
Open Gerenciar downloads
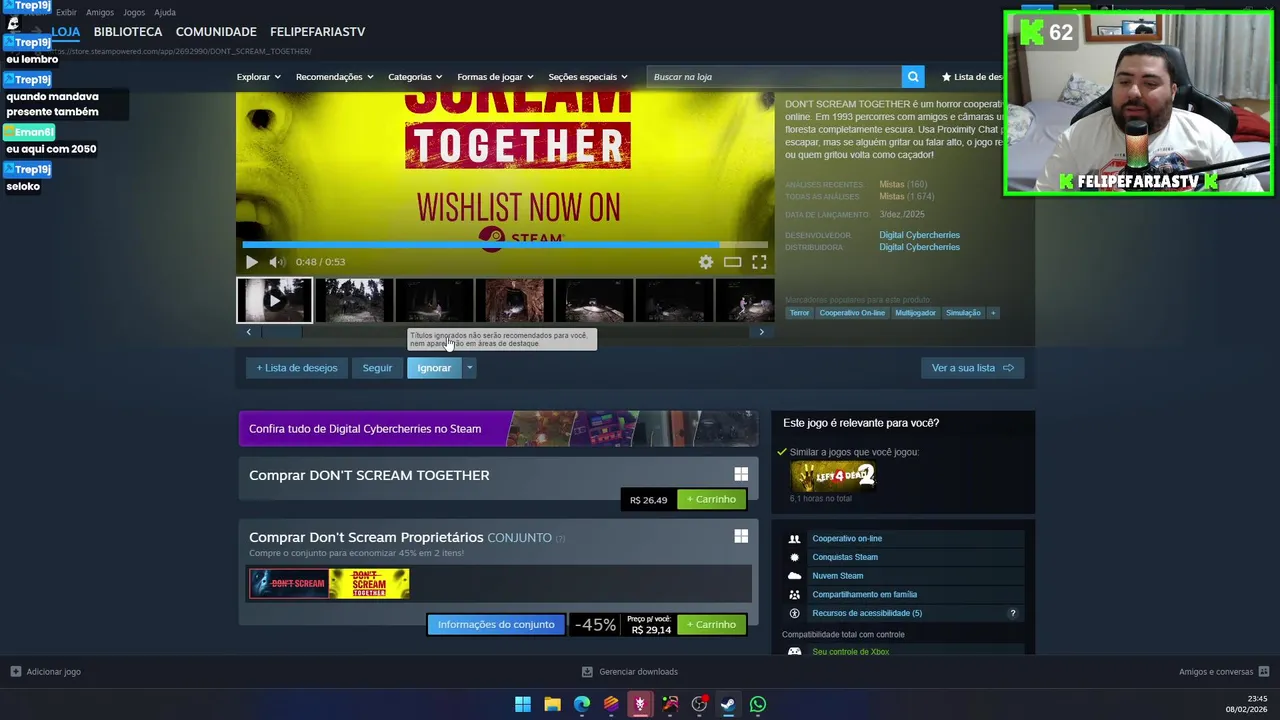630,672
